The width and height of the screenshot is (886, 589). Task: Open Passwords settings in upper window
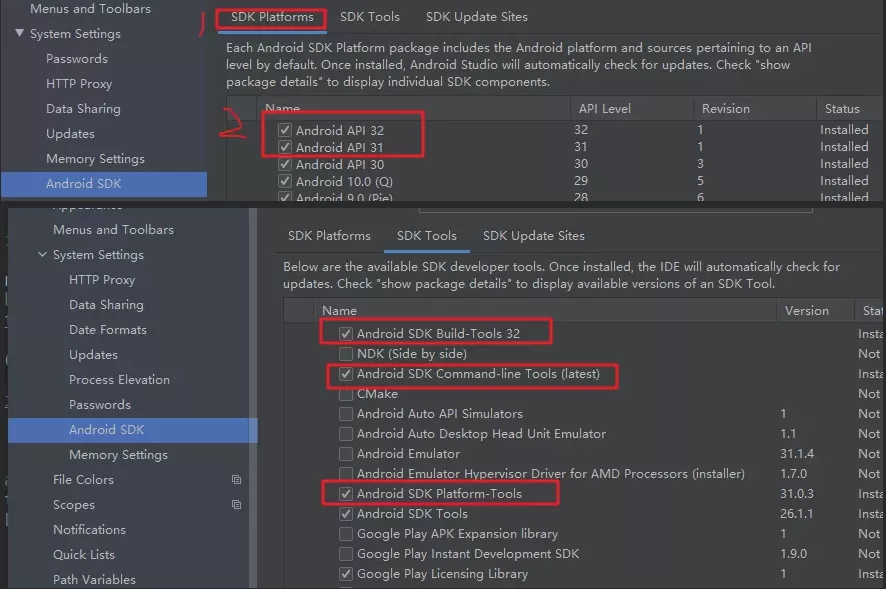tap(77, 59)
